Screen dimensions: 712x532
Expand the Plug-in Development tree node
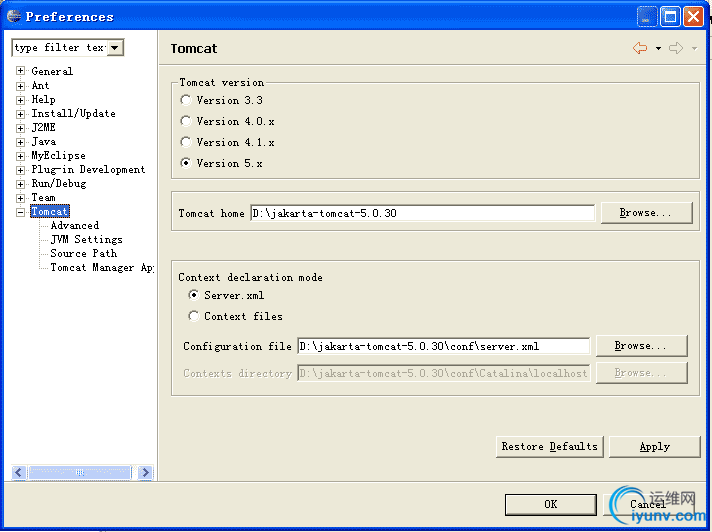20,170
